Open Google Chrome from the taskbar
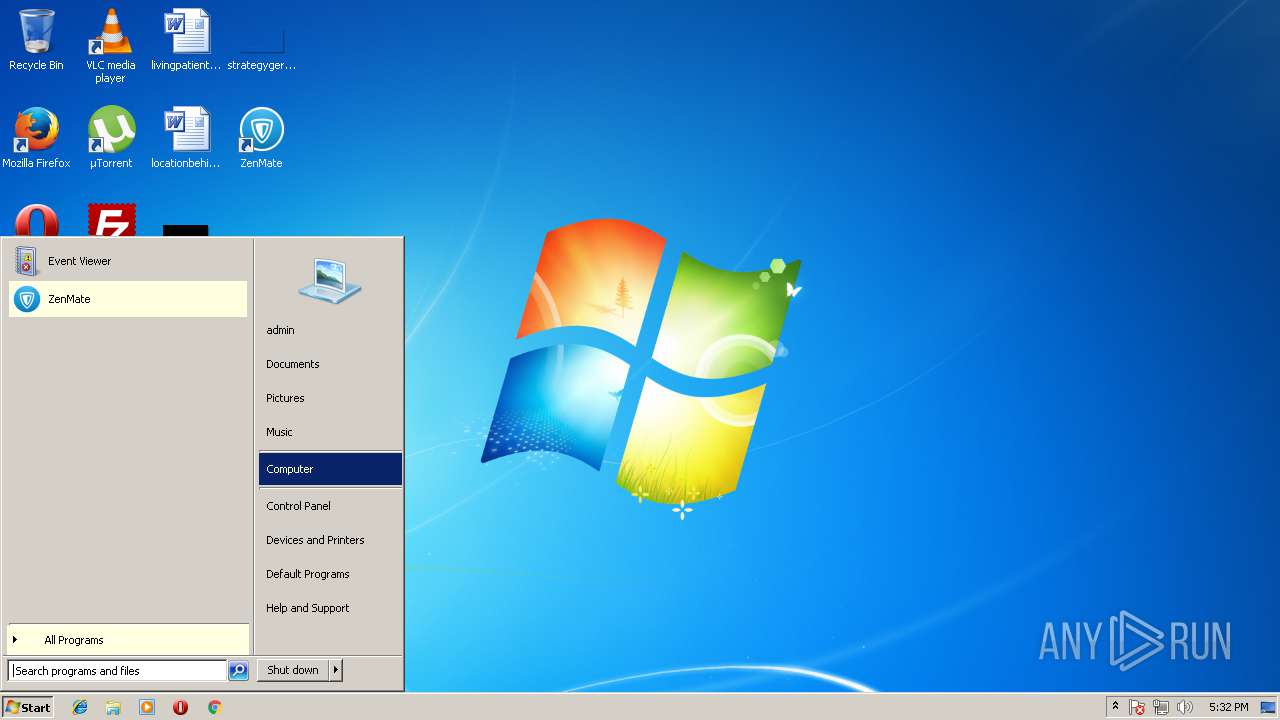The width and height of the screenshot is (1280, 720). (x=214, y=707)
